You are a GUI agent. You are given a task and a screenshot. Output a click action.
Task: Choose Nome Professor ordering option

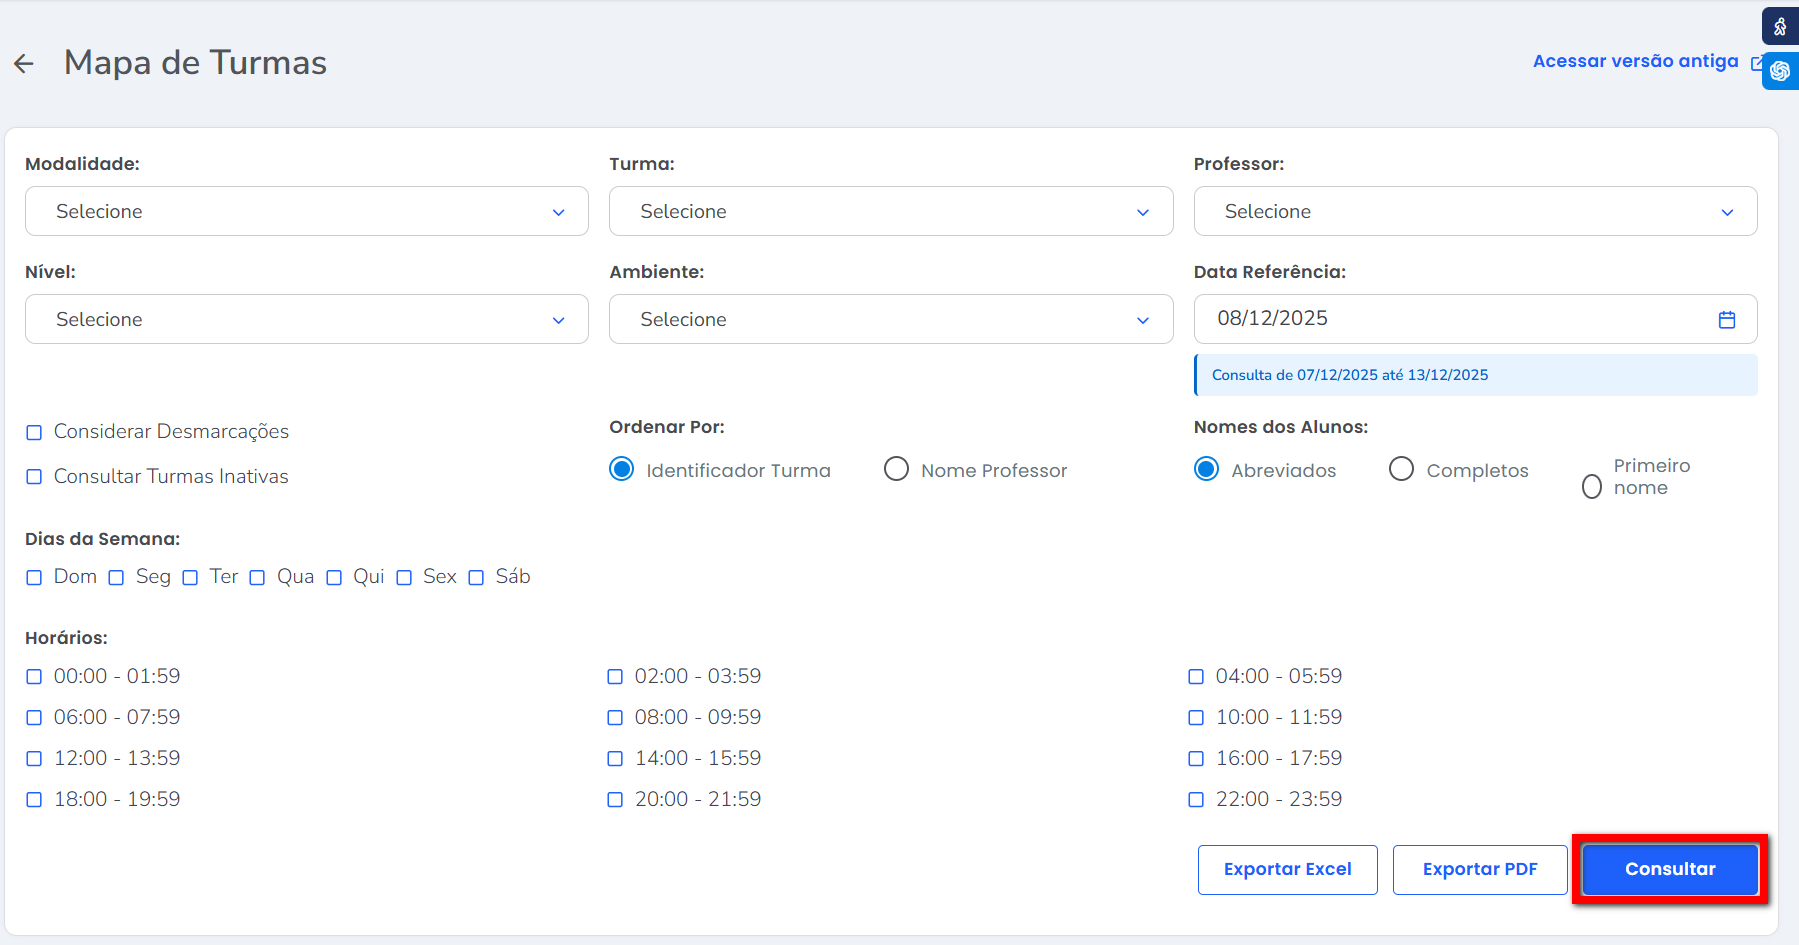pyautogui.click(x=896, y=469)
